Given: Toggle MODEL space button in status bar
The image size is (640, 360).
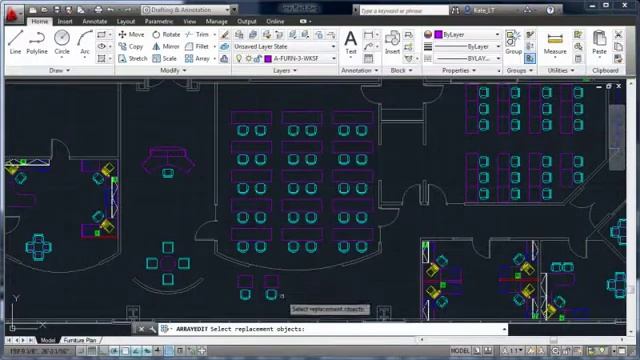Looking at the screenshot, I should 460,351.
